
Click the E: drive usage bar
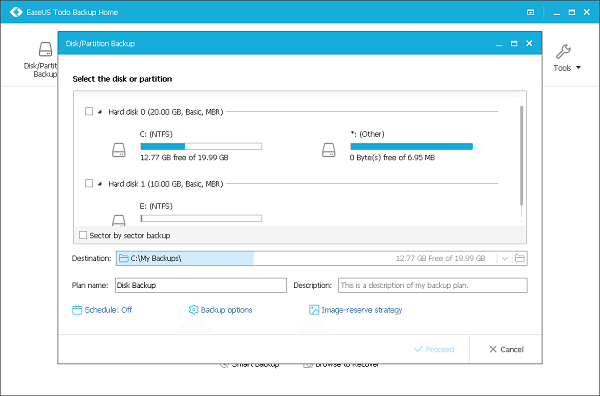tap(201, 218)
